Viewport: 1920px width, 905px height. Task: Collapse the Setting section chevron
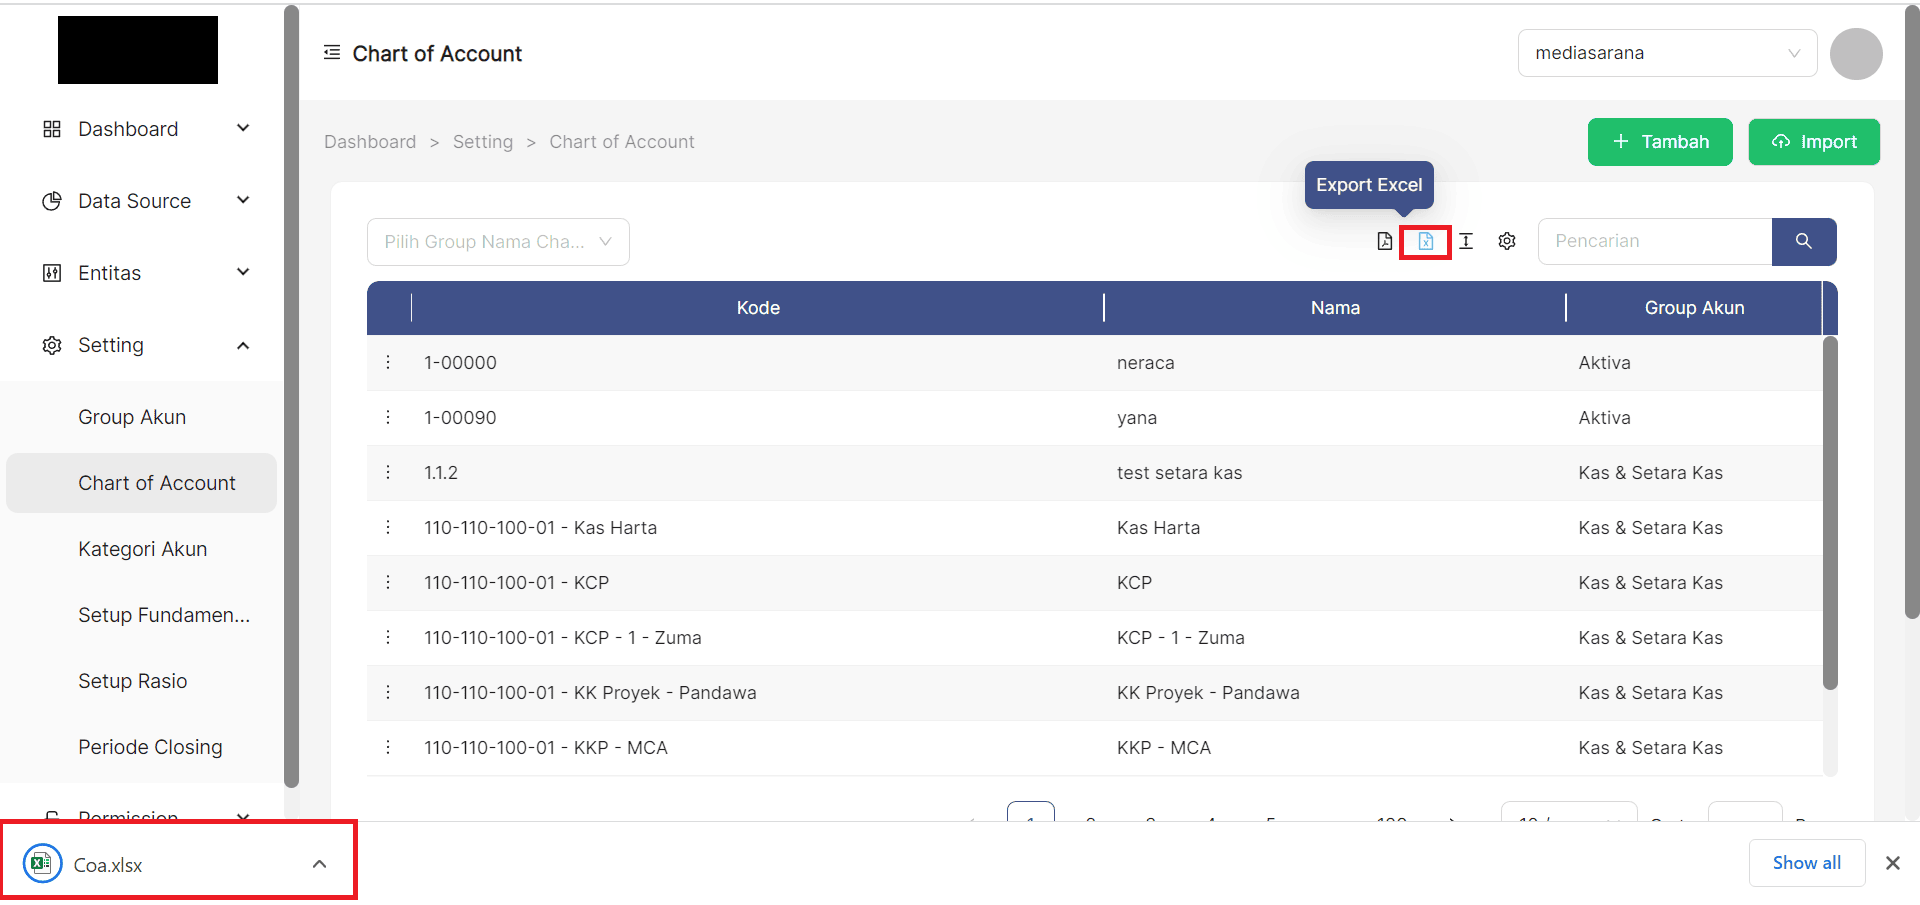[x=243, y=345]
